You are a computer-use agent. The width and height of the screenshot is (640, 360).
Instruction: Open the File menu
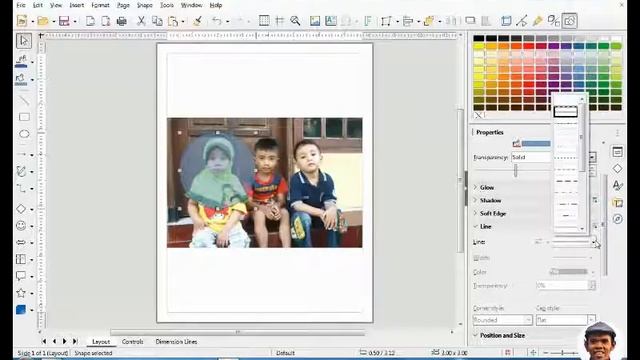point(20,5)
